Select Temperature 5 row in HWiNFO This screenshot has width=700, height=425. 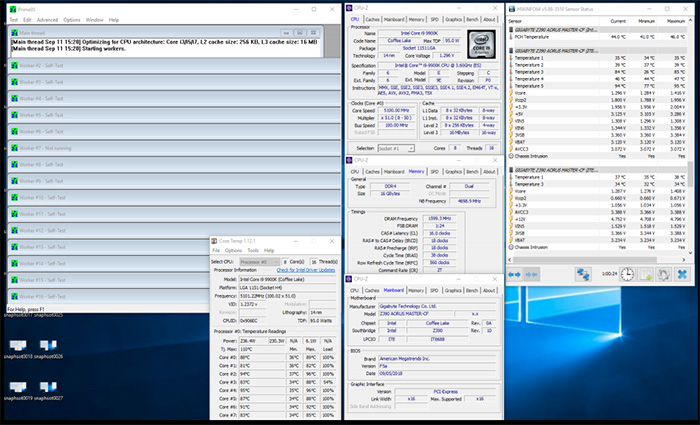coord(597,86)
